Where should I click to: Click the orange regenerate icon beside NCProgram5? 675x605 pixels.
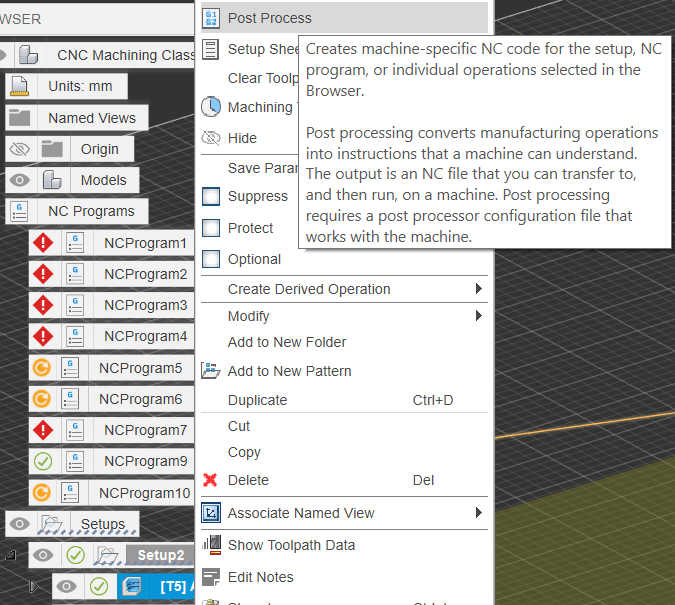(x=42, y=368)
